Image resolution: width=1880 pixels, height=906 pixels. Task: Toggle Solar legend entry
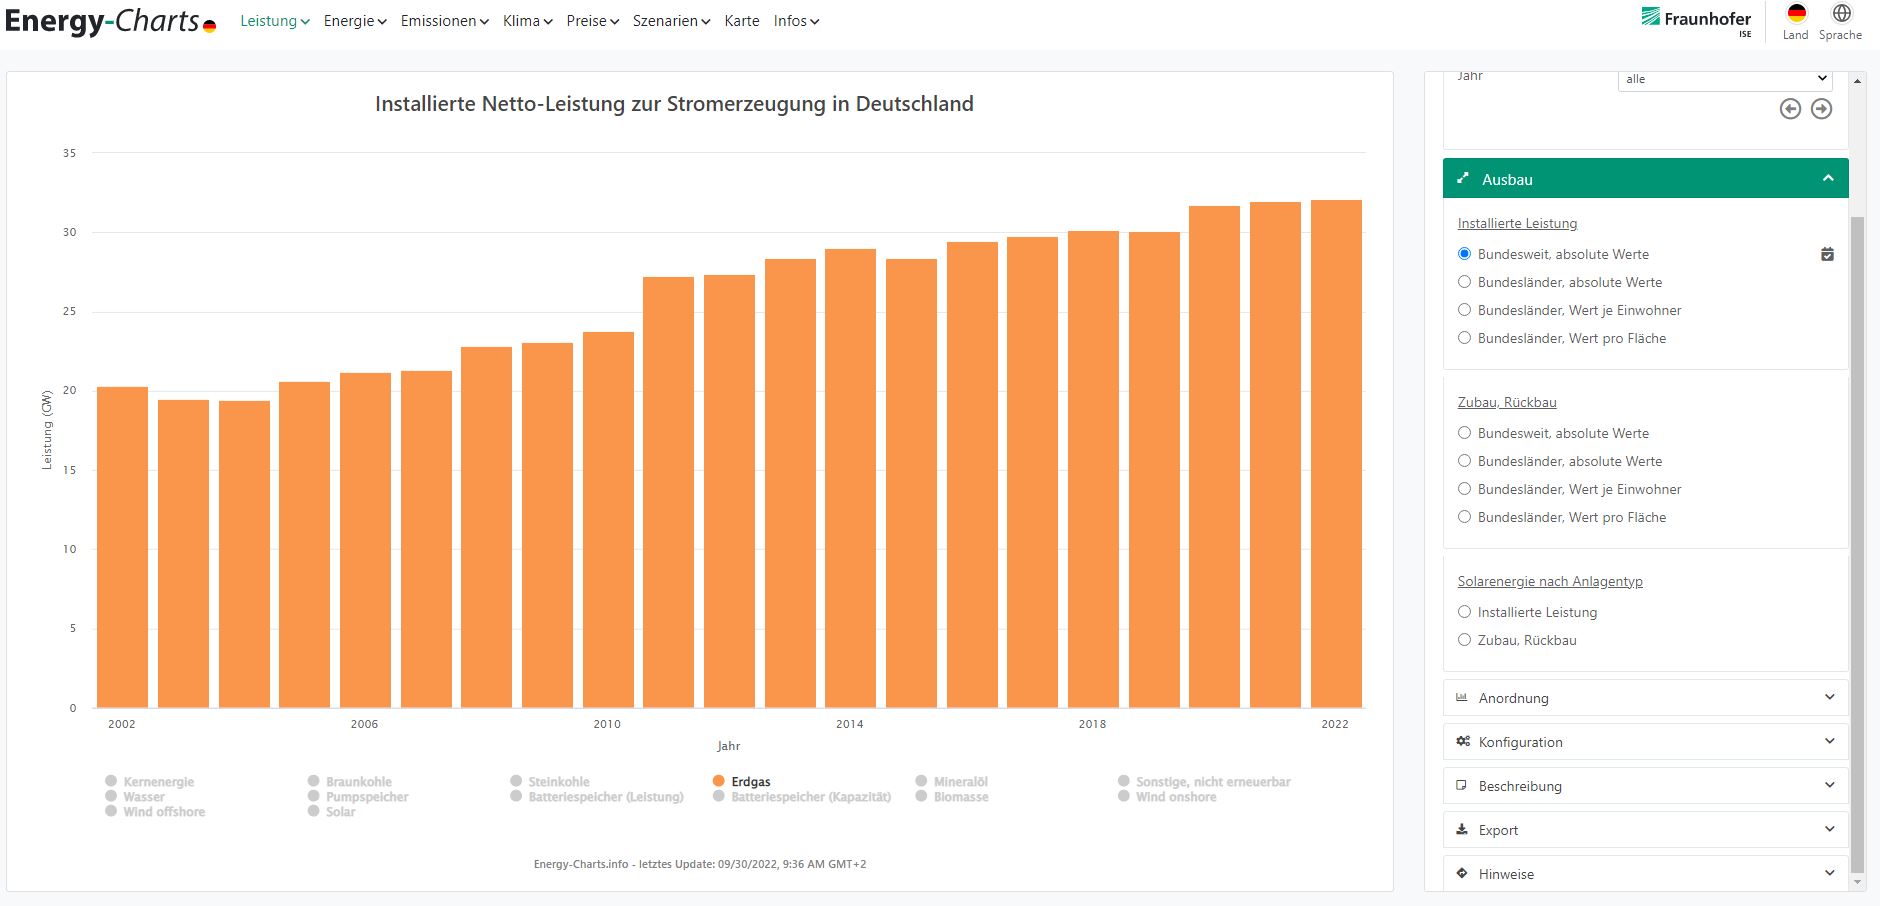(332, 811)
